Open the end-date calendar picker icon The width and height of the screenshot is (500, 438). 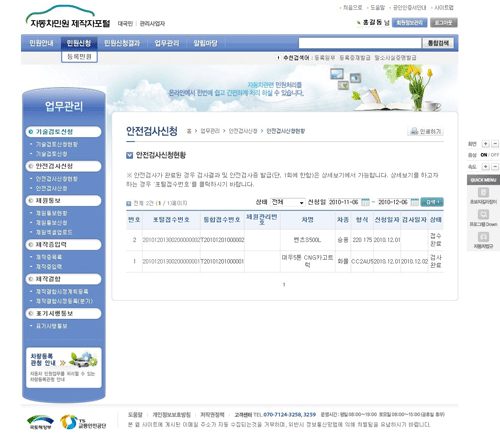point(414,202)
